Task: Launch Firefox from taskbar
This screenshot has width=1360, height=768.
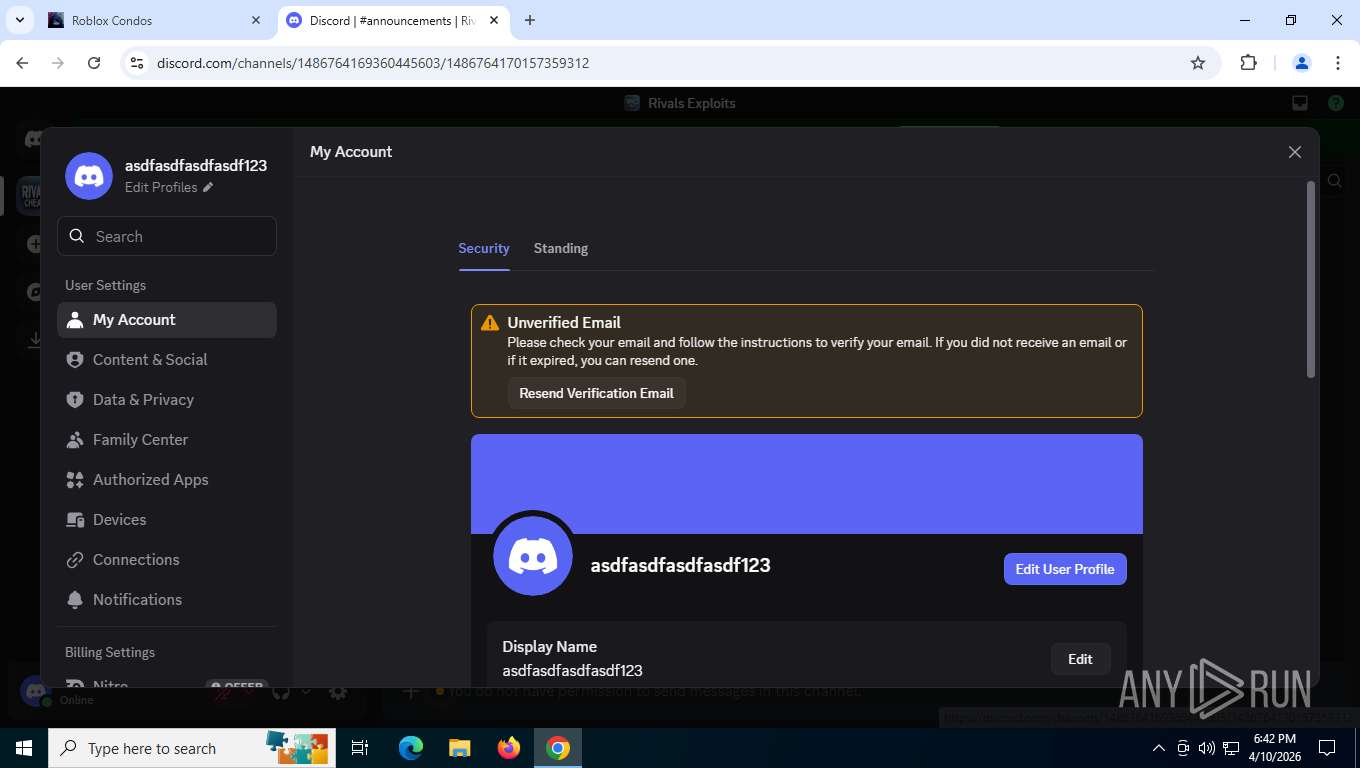Action: pos(509,748)
